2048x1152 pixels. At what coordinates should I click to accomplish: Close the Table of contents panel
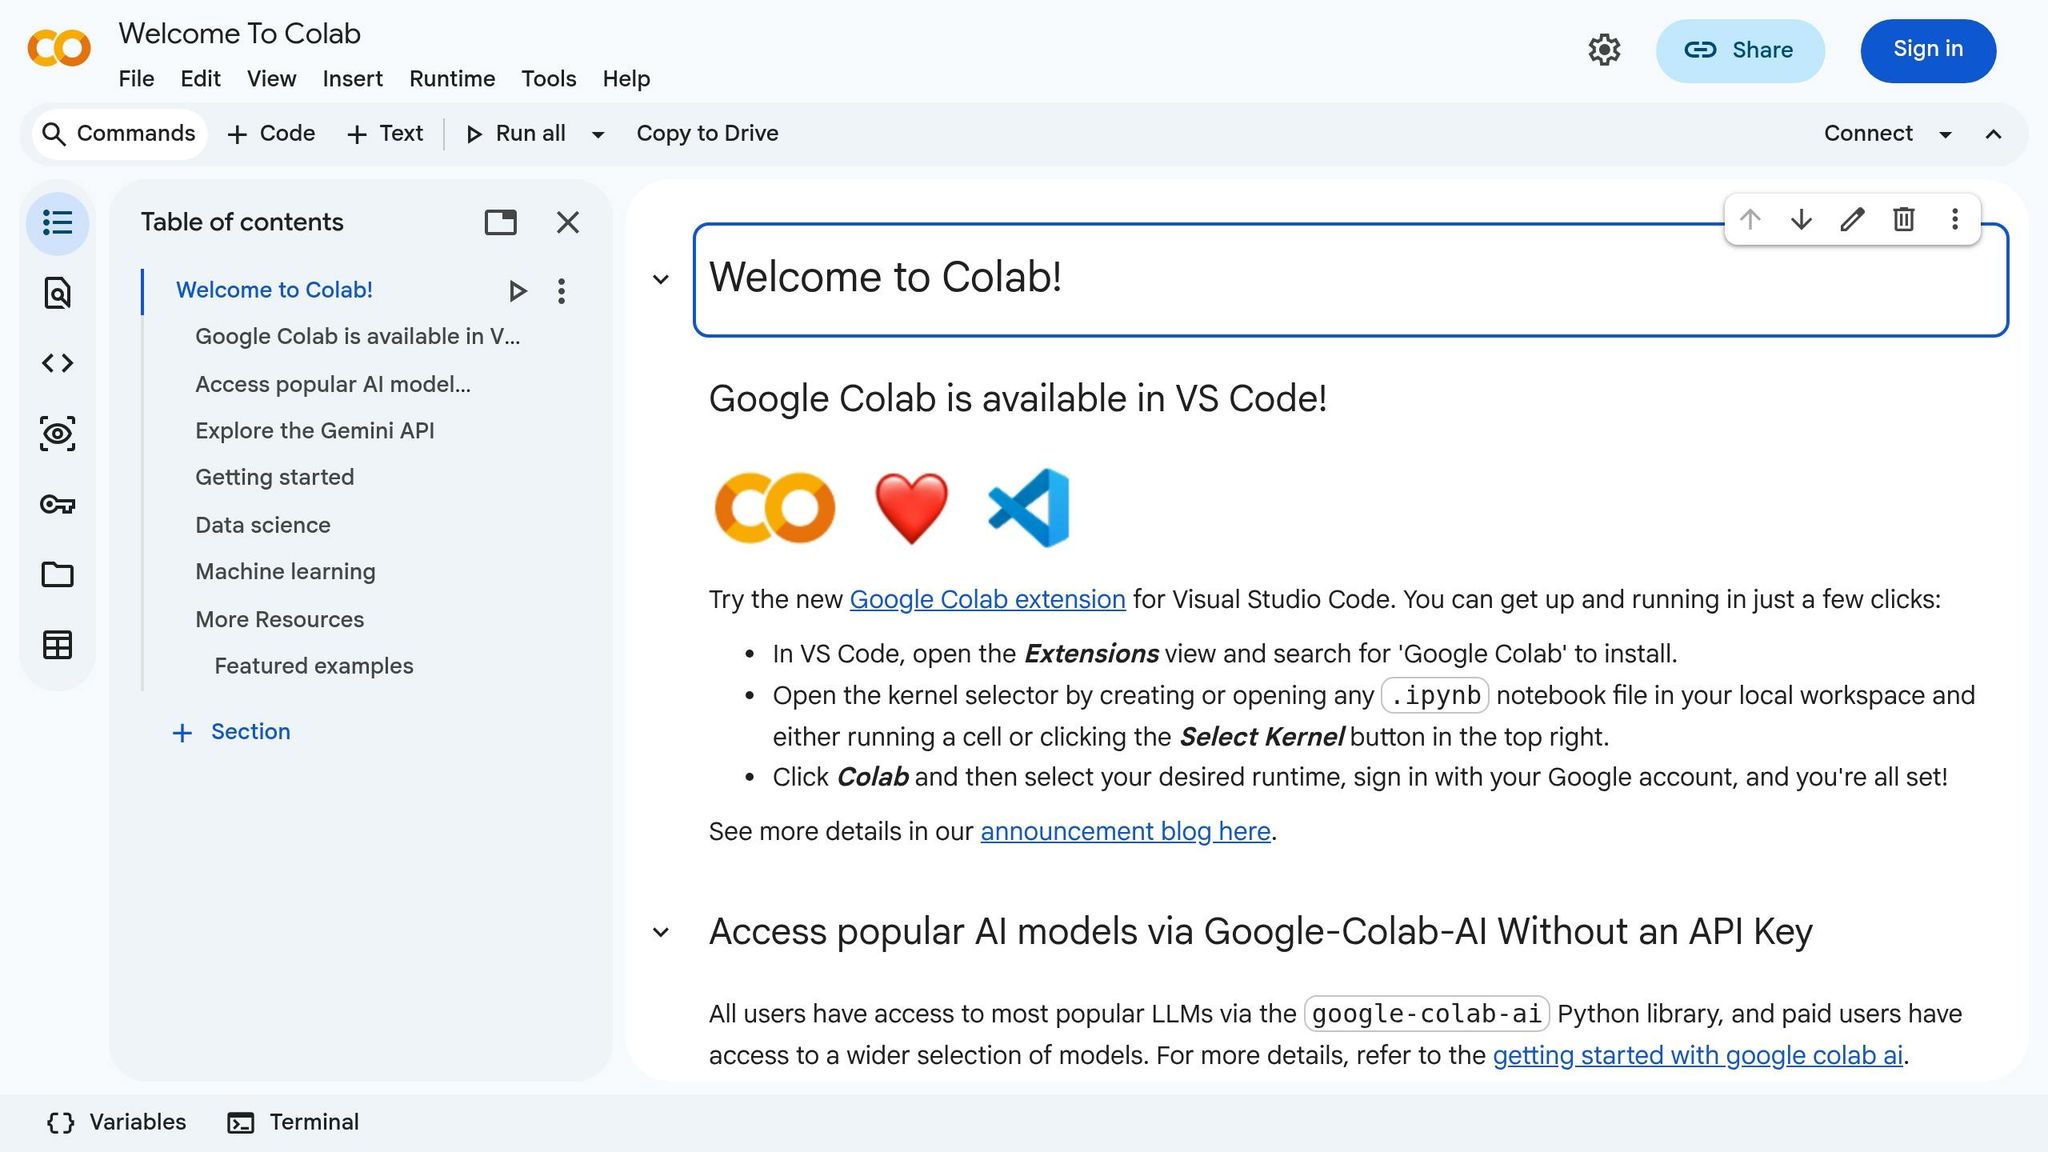pyautogui.click(x=568, y=222)
